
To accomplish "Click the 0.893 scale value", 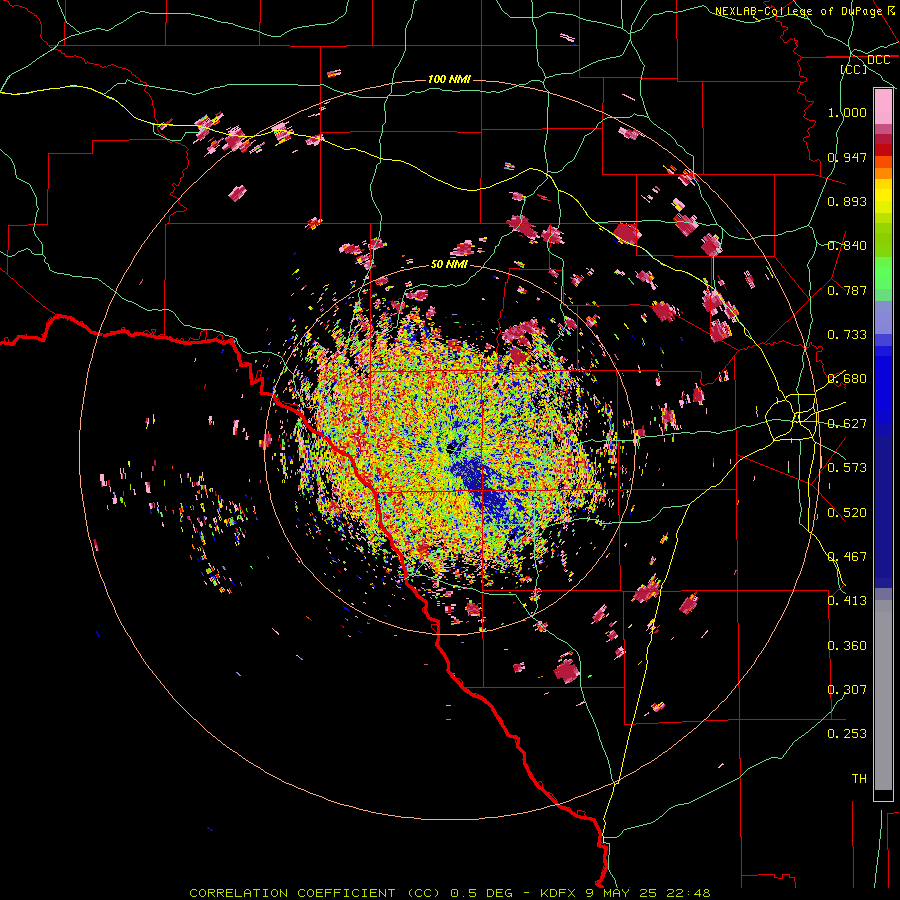I will click(847, 201).
